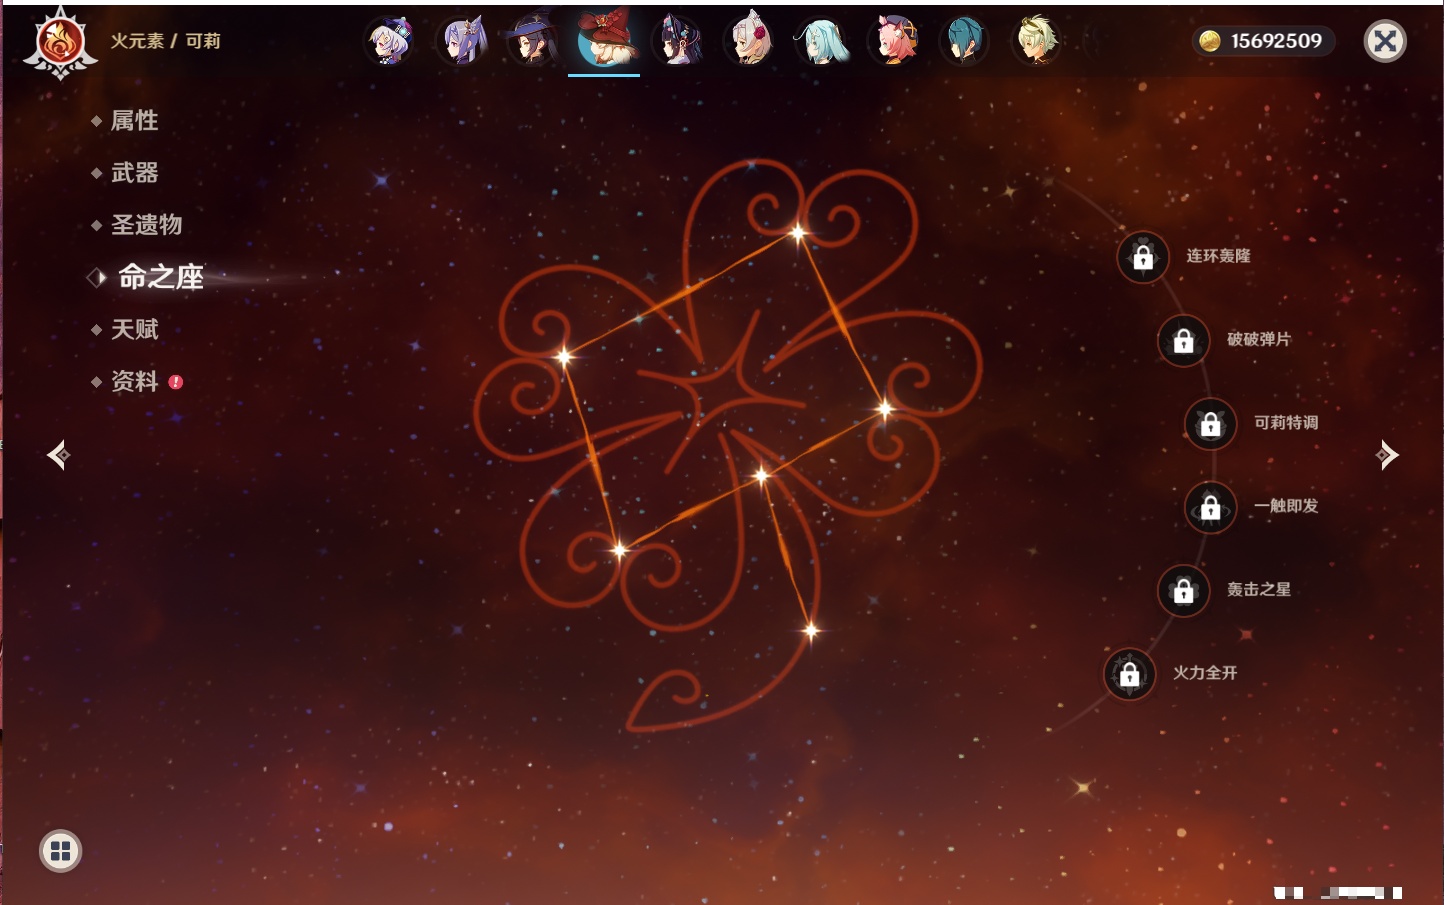This screenshot has width=1444, height=905.
Task: Open the locked 一触即发 constellation node
Action: tap(1210, 507)
